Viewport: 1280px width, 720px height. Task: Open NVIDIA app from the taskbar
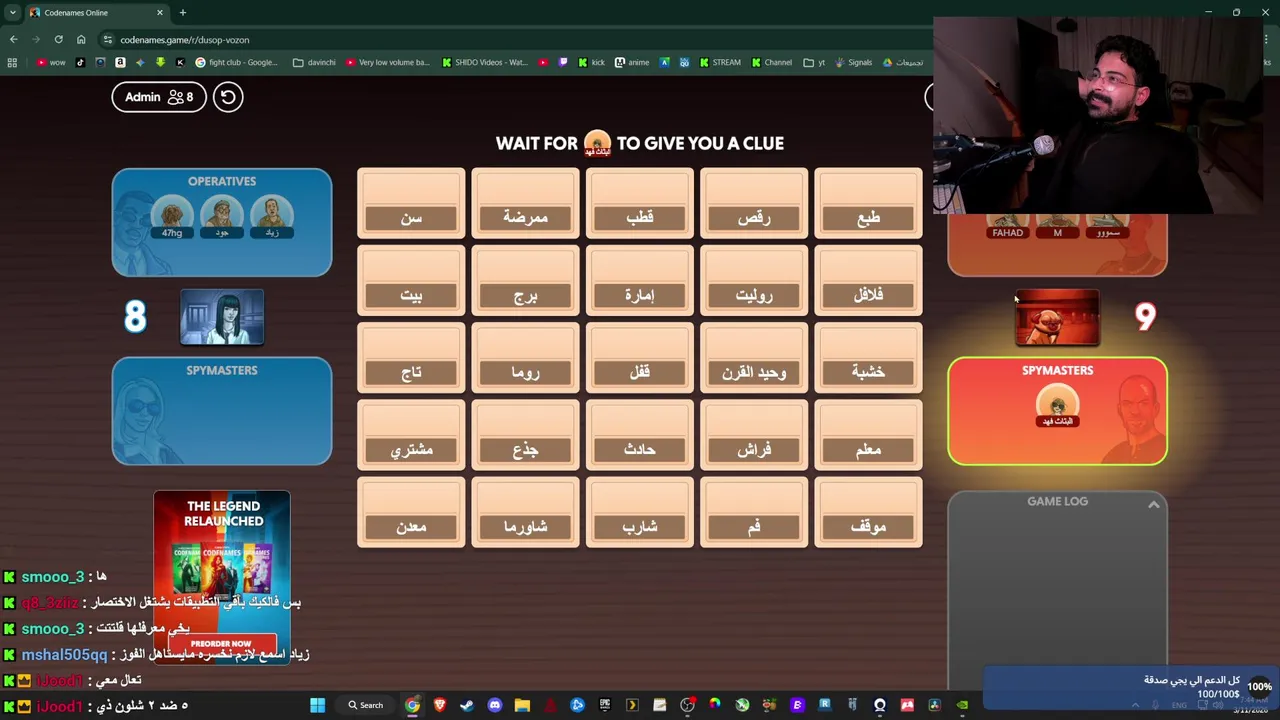pyautogui.click(x=962, y=705)
